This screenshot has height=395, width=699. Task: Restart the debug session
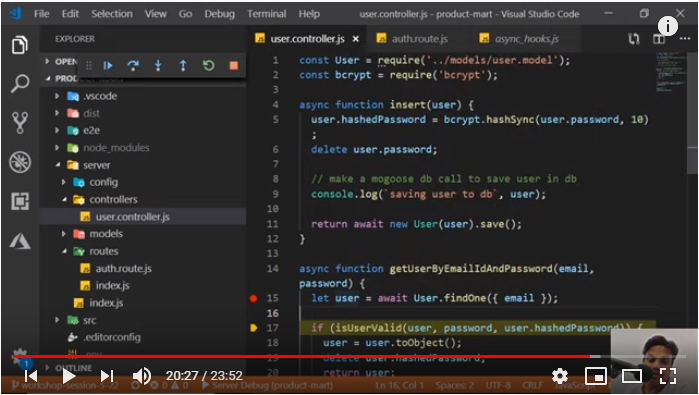coord(208,66)
